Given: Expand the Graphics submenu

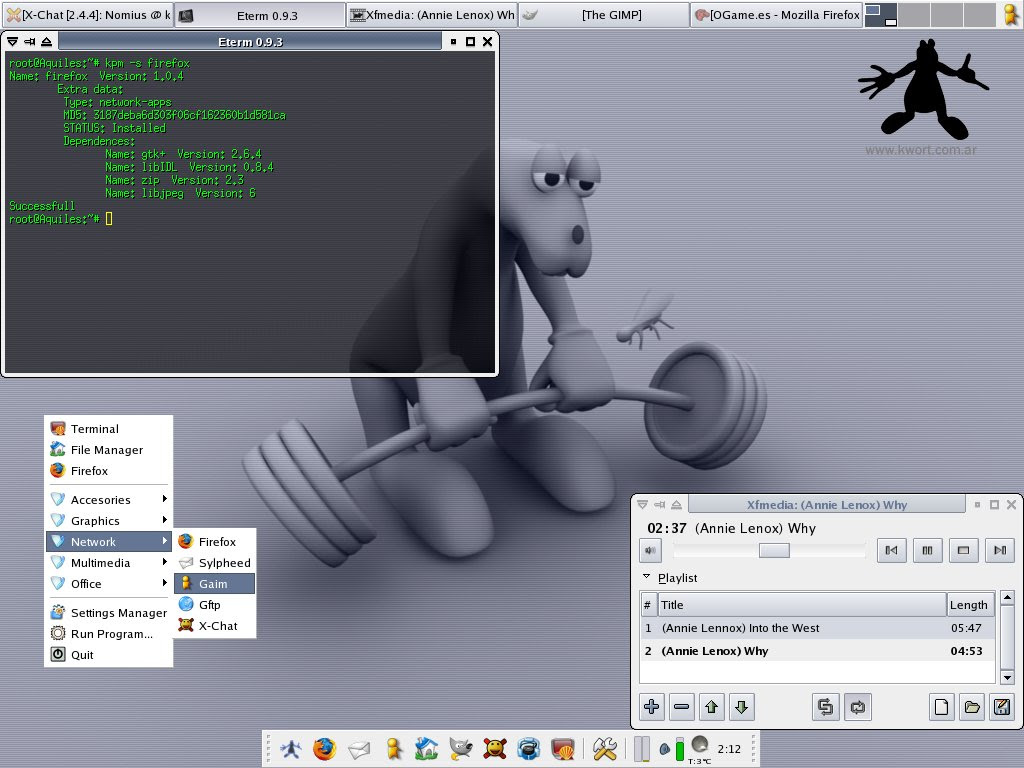Looking at the screenshot, I should pos(108,520).
